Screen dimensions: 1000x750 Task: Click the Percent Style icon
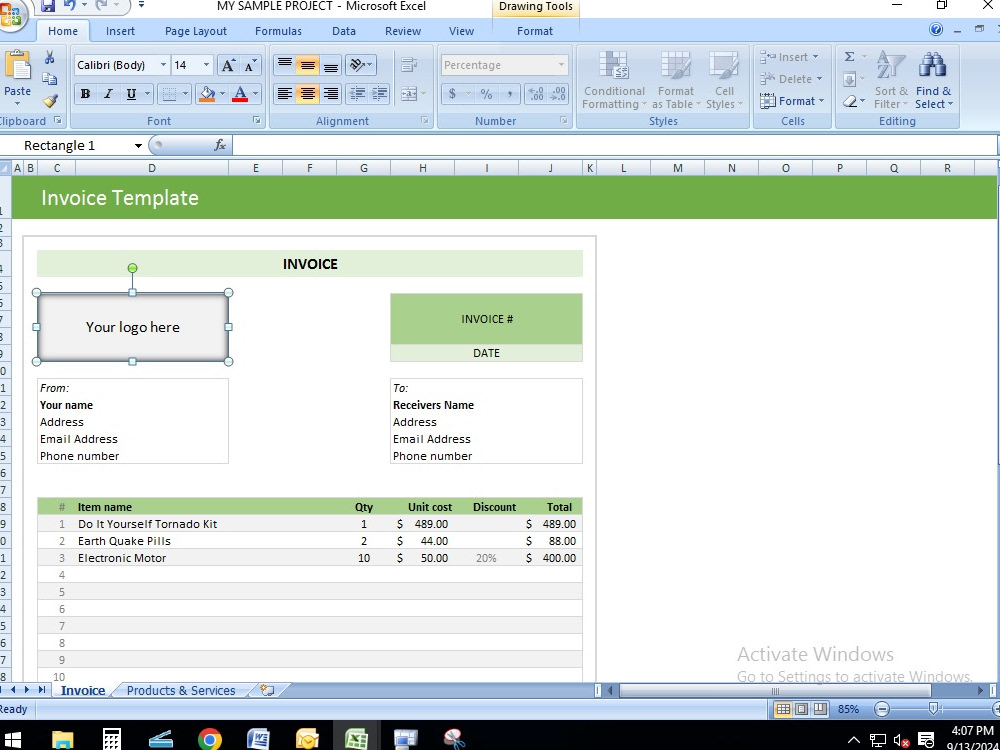(x=487, y=94)
